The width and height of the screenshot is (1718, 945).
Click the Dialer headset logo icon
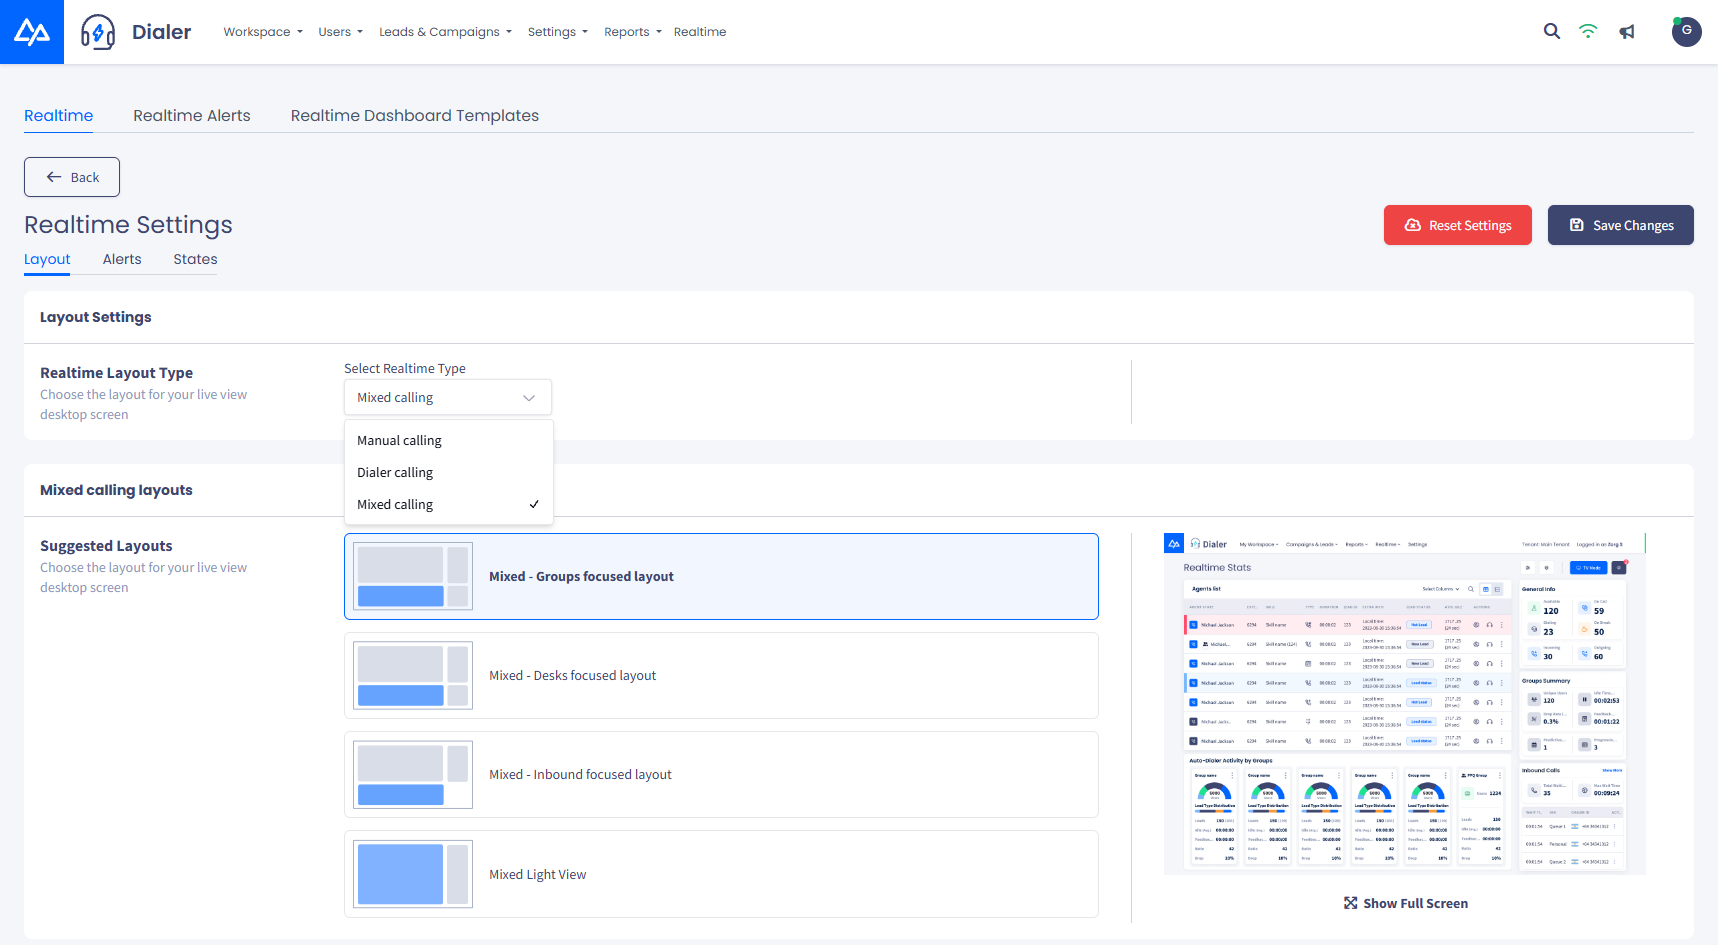(98, 32)
